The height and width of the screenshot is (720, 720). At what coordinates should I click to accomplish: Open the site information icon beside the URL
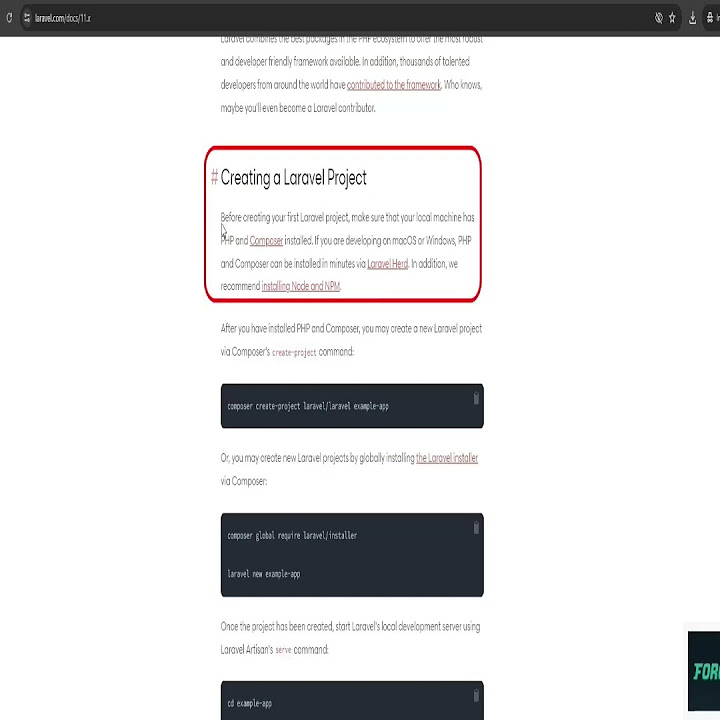coord(27,18)
